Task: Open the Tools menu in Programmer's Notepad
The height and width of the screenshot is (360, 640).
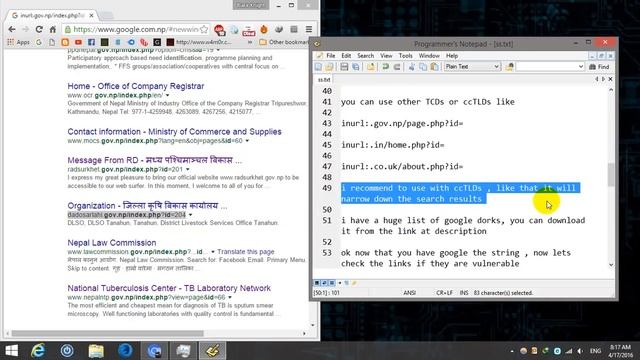Action: (405, 56)
